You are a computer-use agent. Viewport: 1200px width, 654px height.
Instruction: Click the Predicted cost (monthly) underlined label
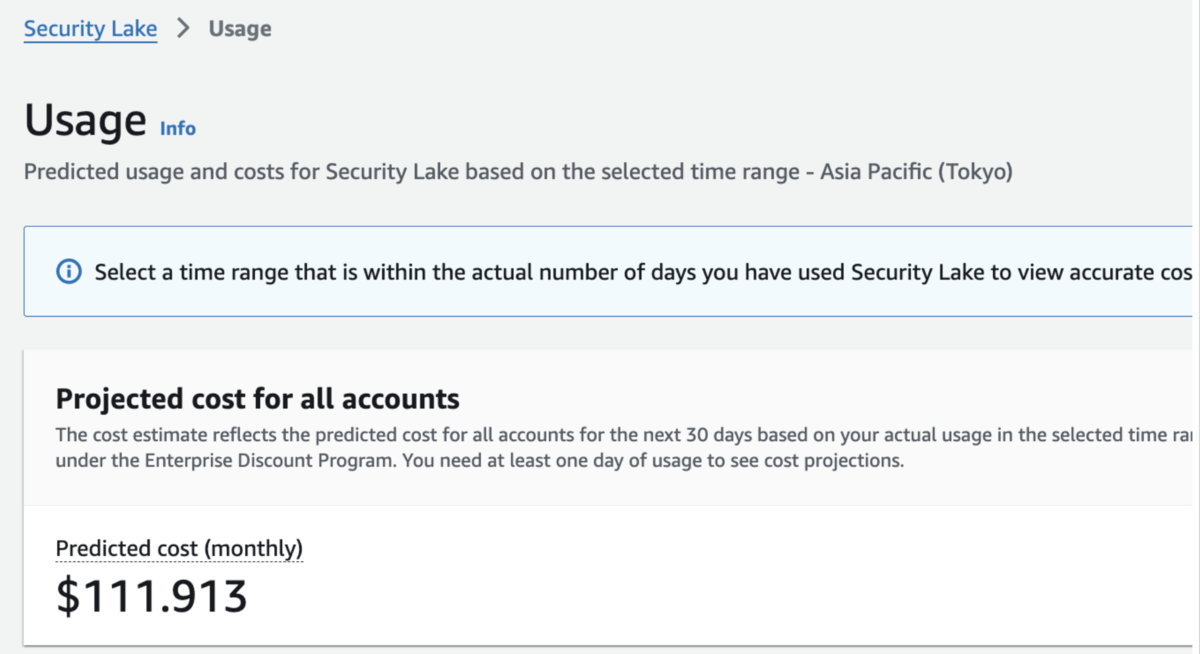pyautogui.click(x=179, y=548)
